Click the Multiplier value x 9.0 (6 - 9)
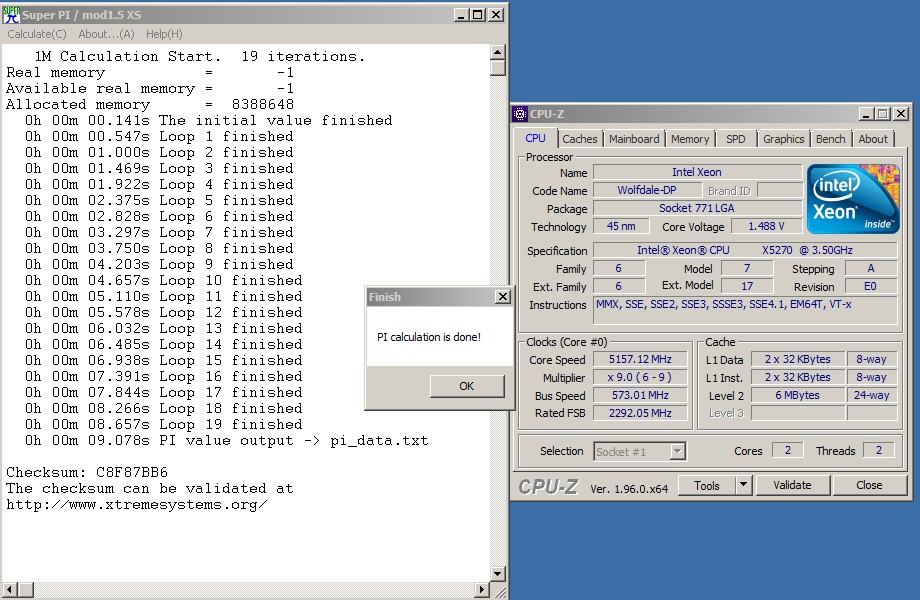This screenshot has width=920, height=600. coord(640,377)
